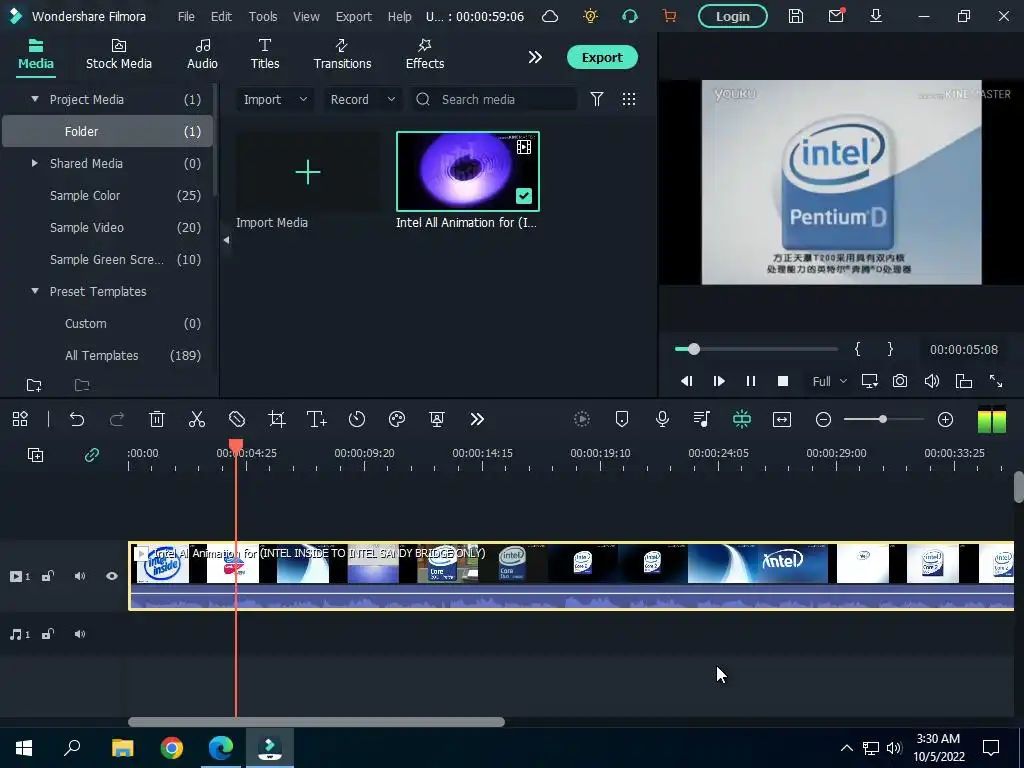Expand more timeline tools chevron
Screen dimensions: 1024x768
tap(477, 419)
